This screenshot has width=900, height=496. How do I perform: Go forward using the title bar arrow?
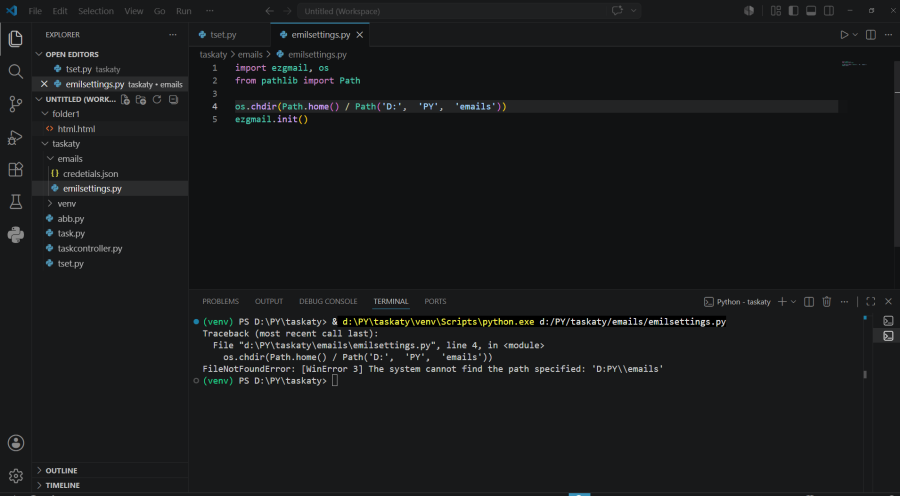click(x=288, y=11)
